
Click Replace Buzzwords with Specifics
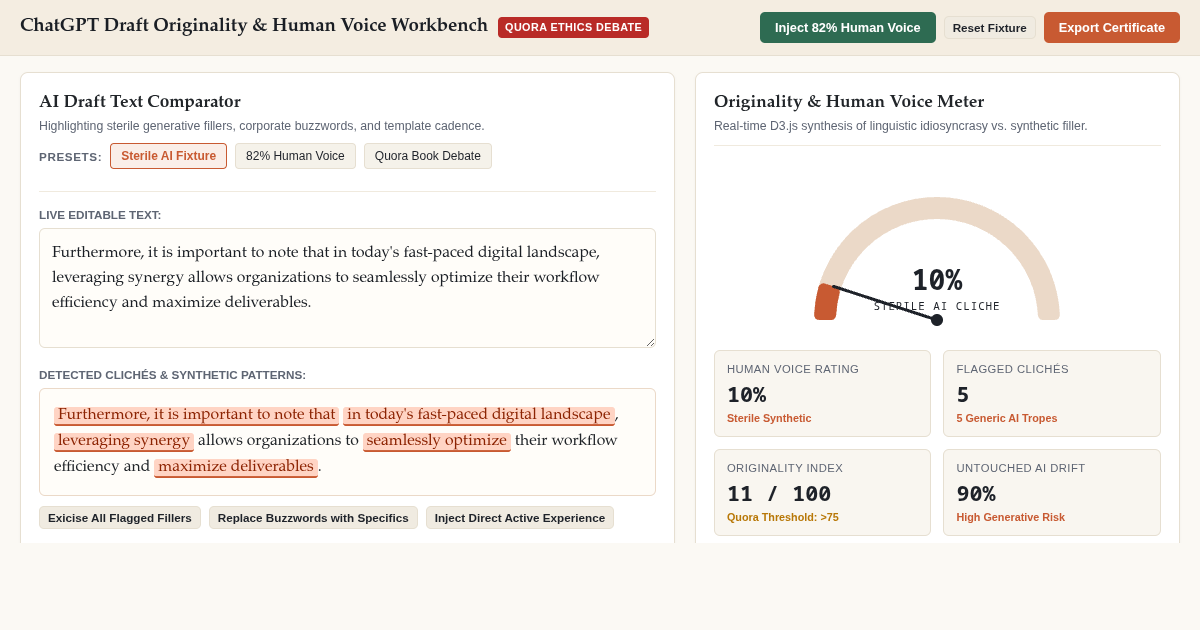[x=313, y=518]
